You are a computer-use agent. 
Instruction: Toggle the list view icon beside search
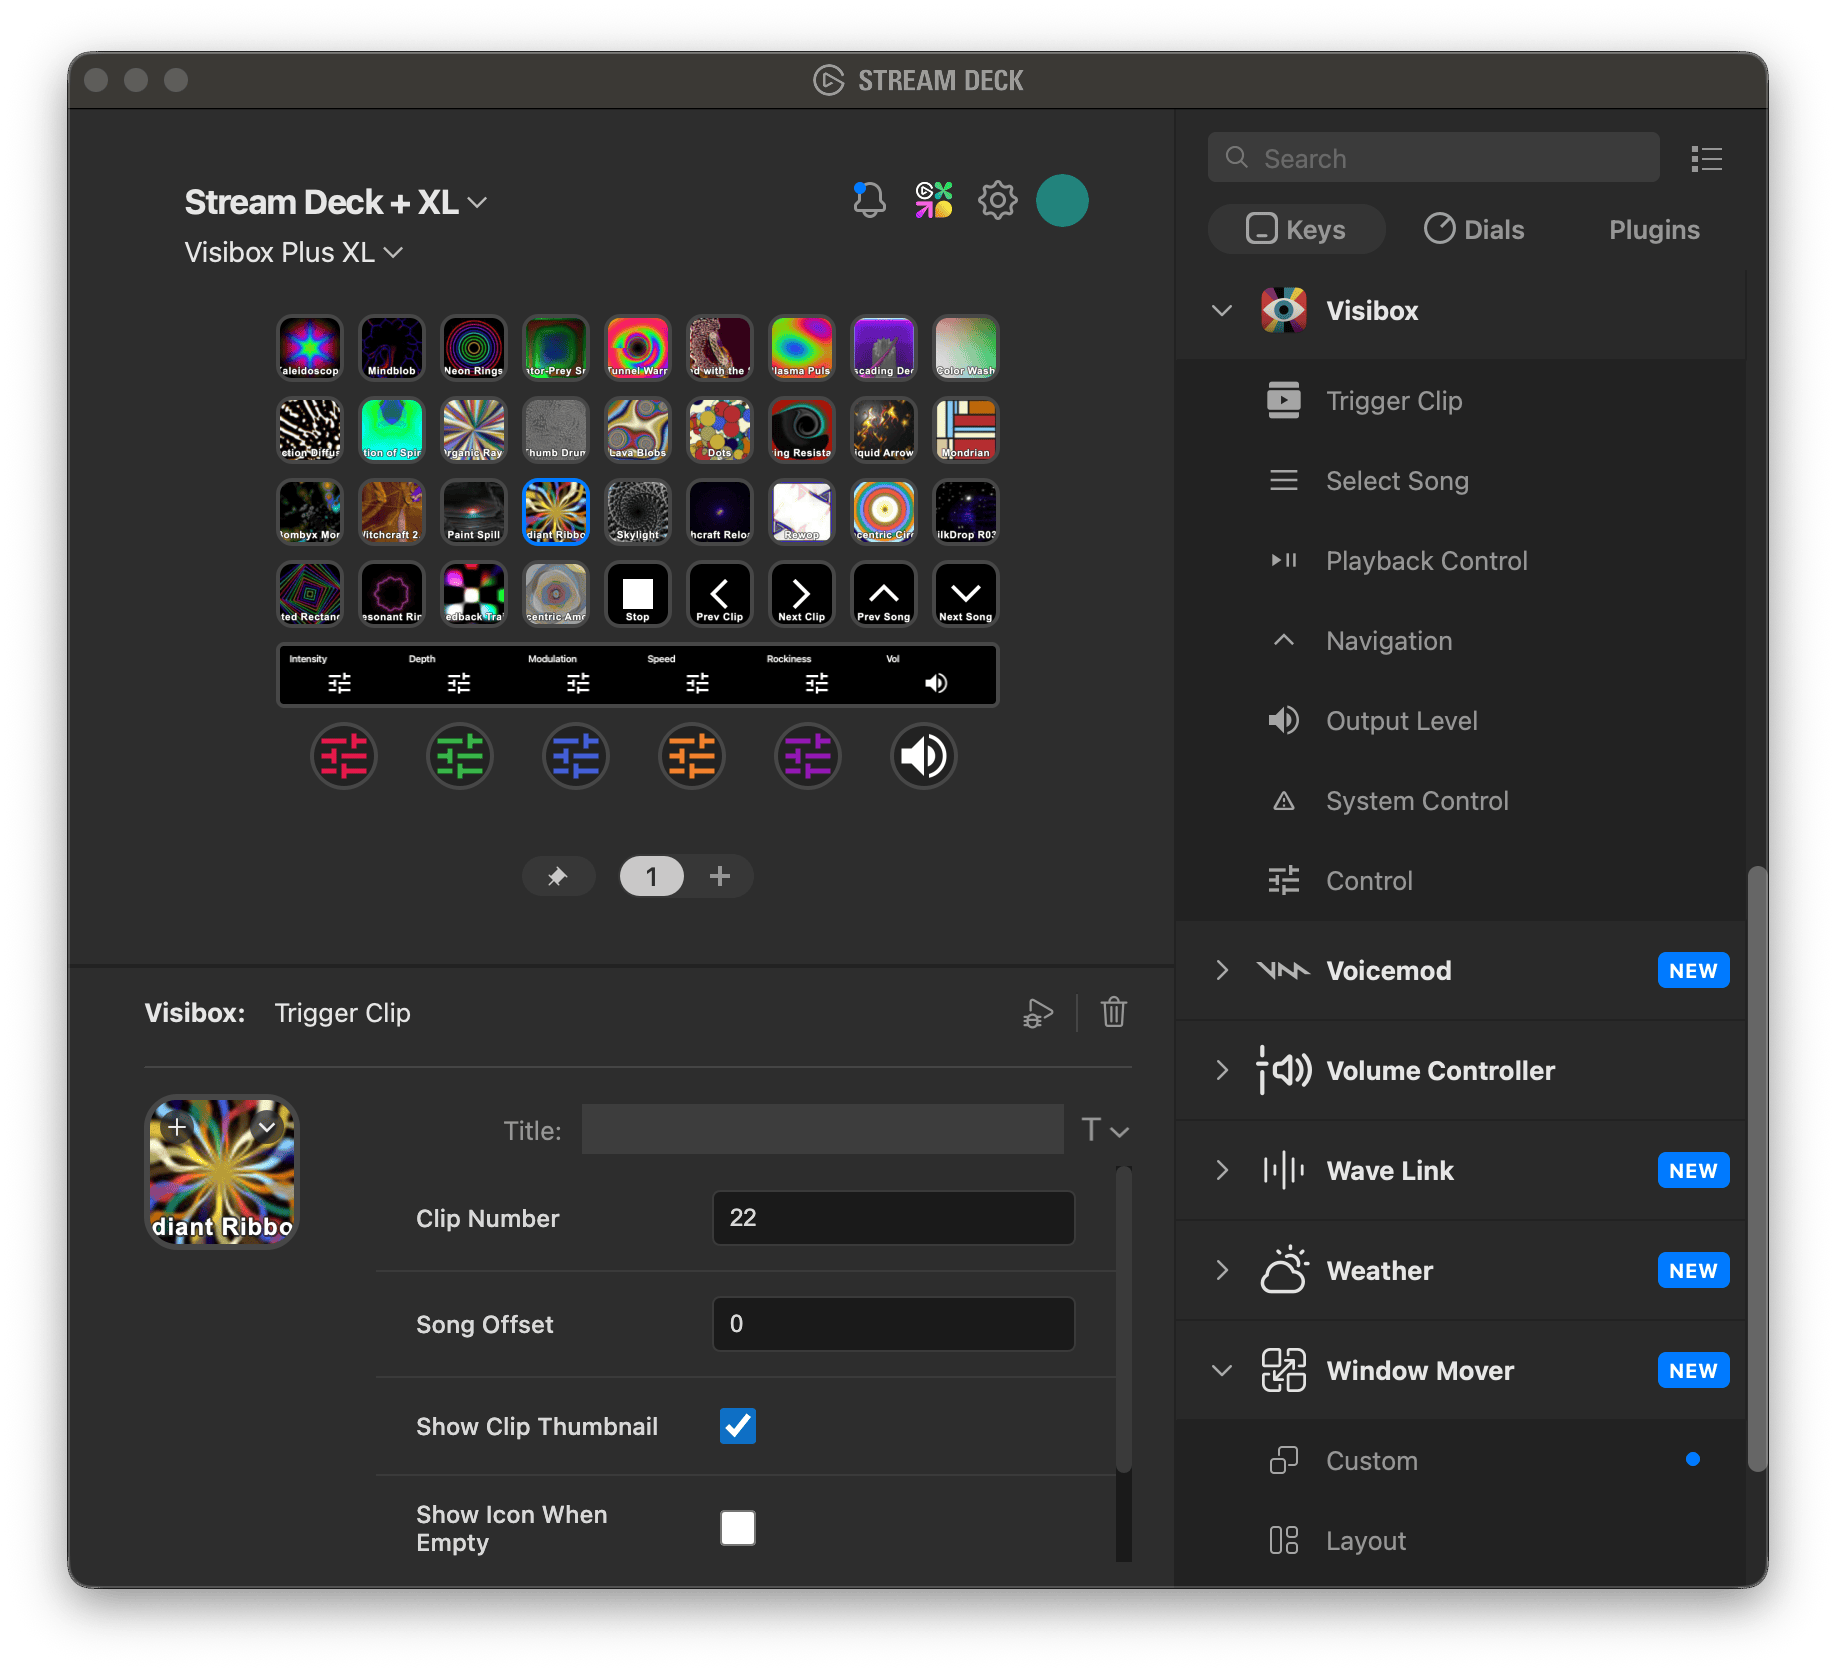[1706, 159]
